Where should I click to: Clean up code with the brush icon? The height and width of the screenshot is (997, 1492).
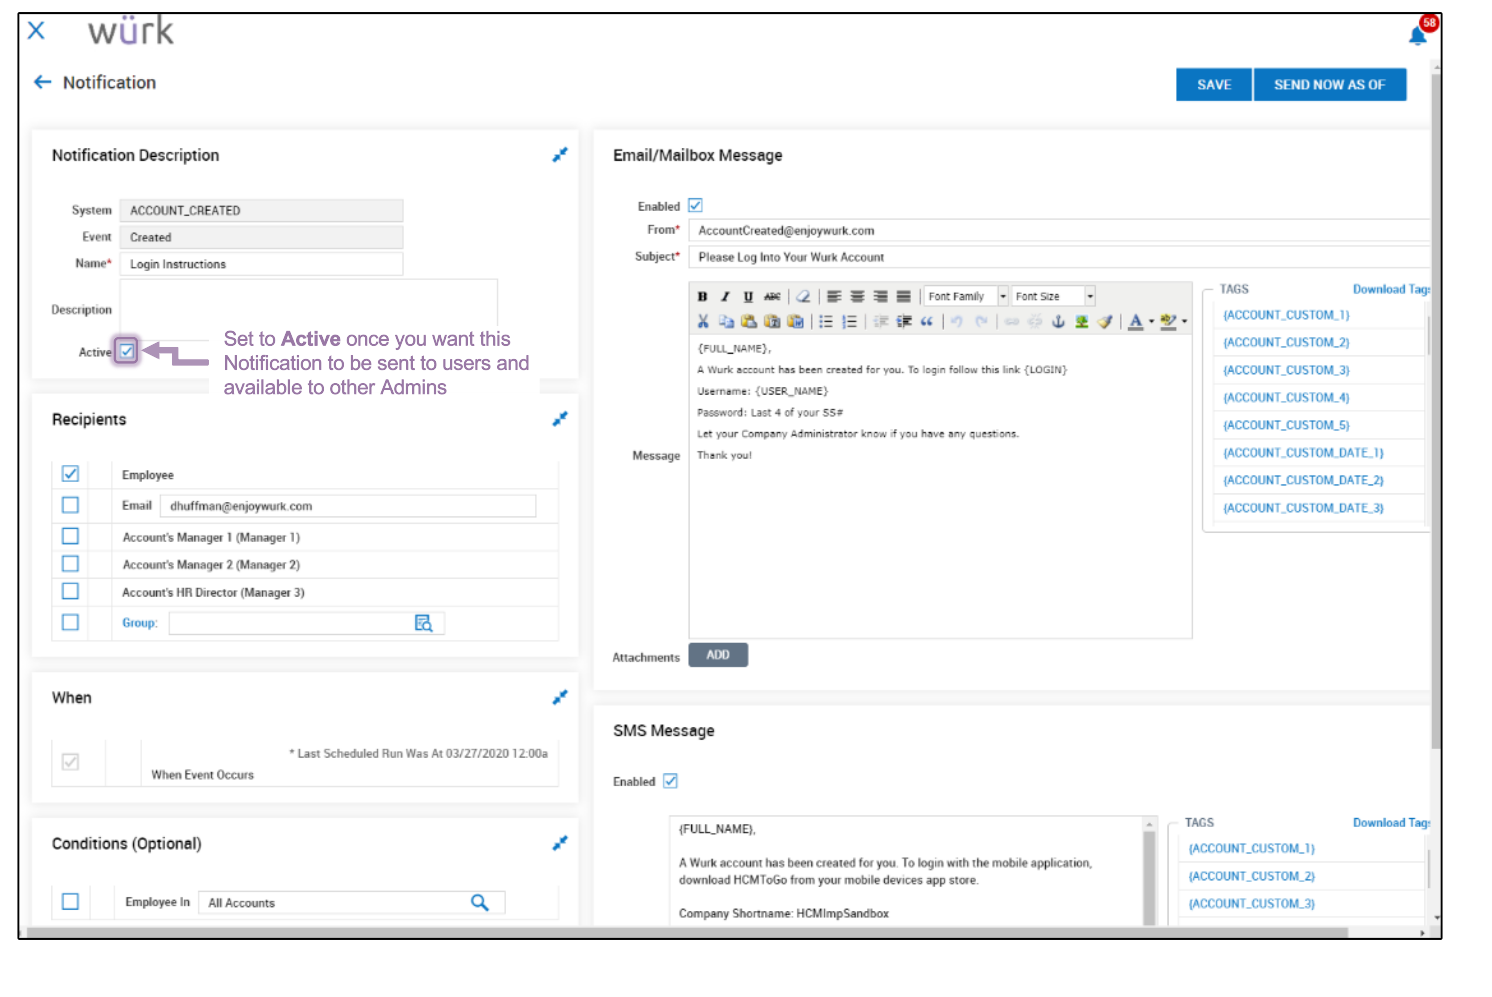click(1105, 321)
